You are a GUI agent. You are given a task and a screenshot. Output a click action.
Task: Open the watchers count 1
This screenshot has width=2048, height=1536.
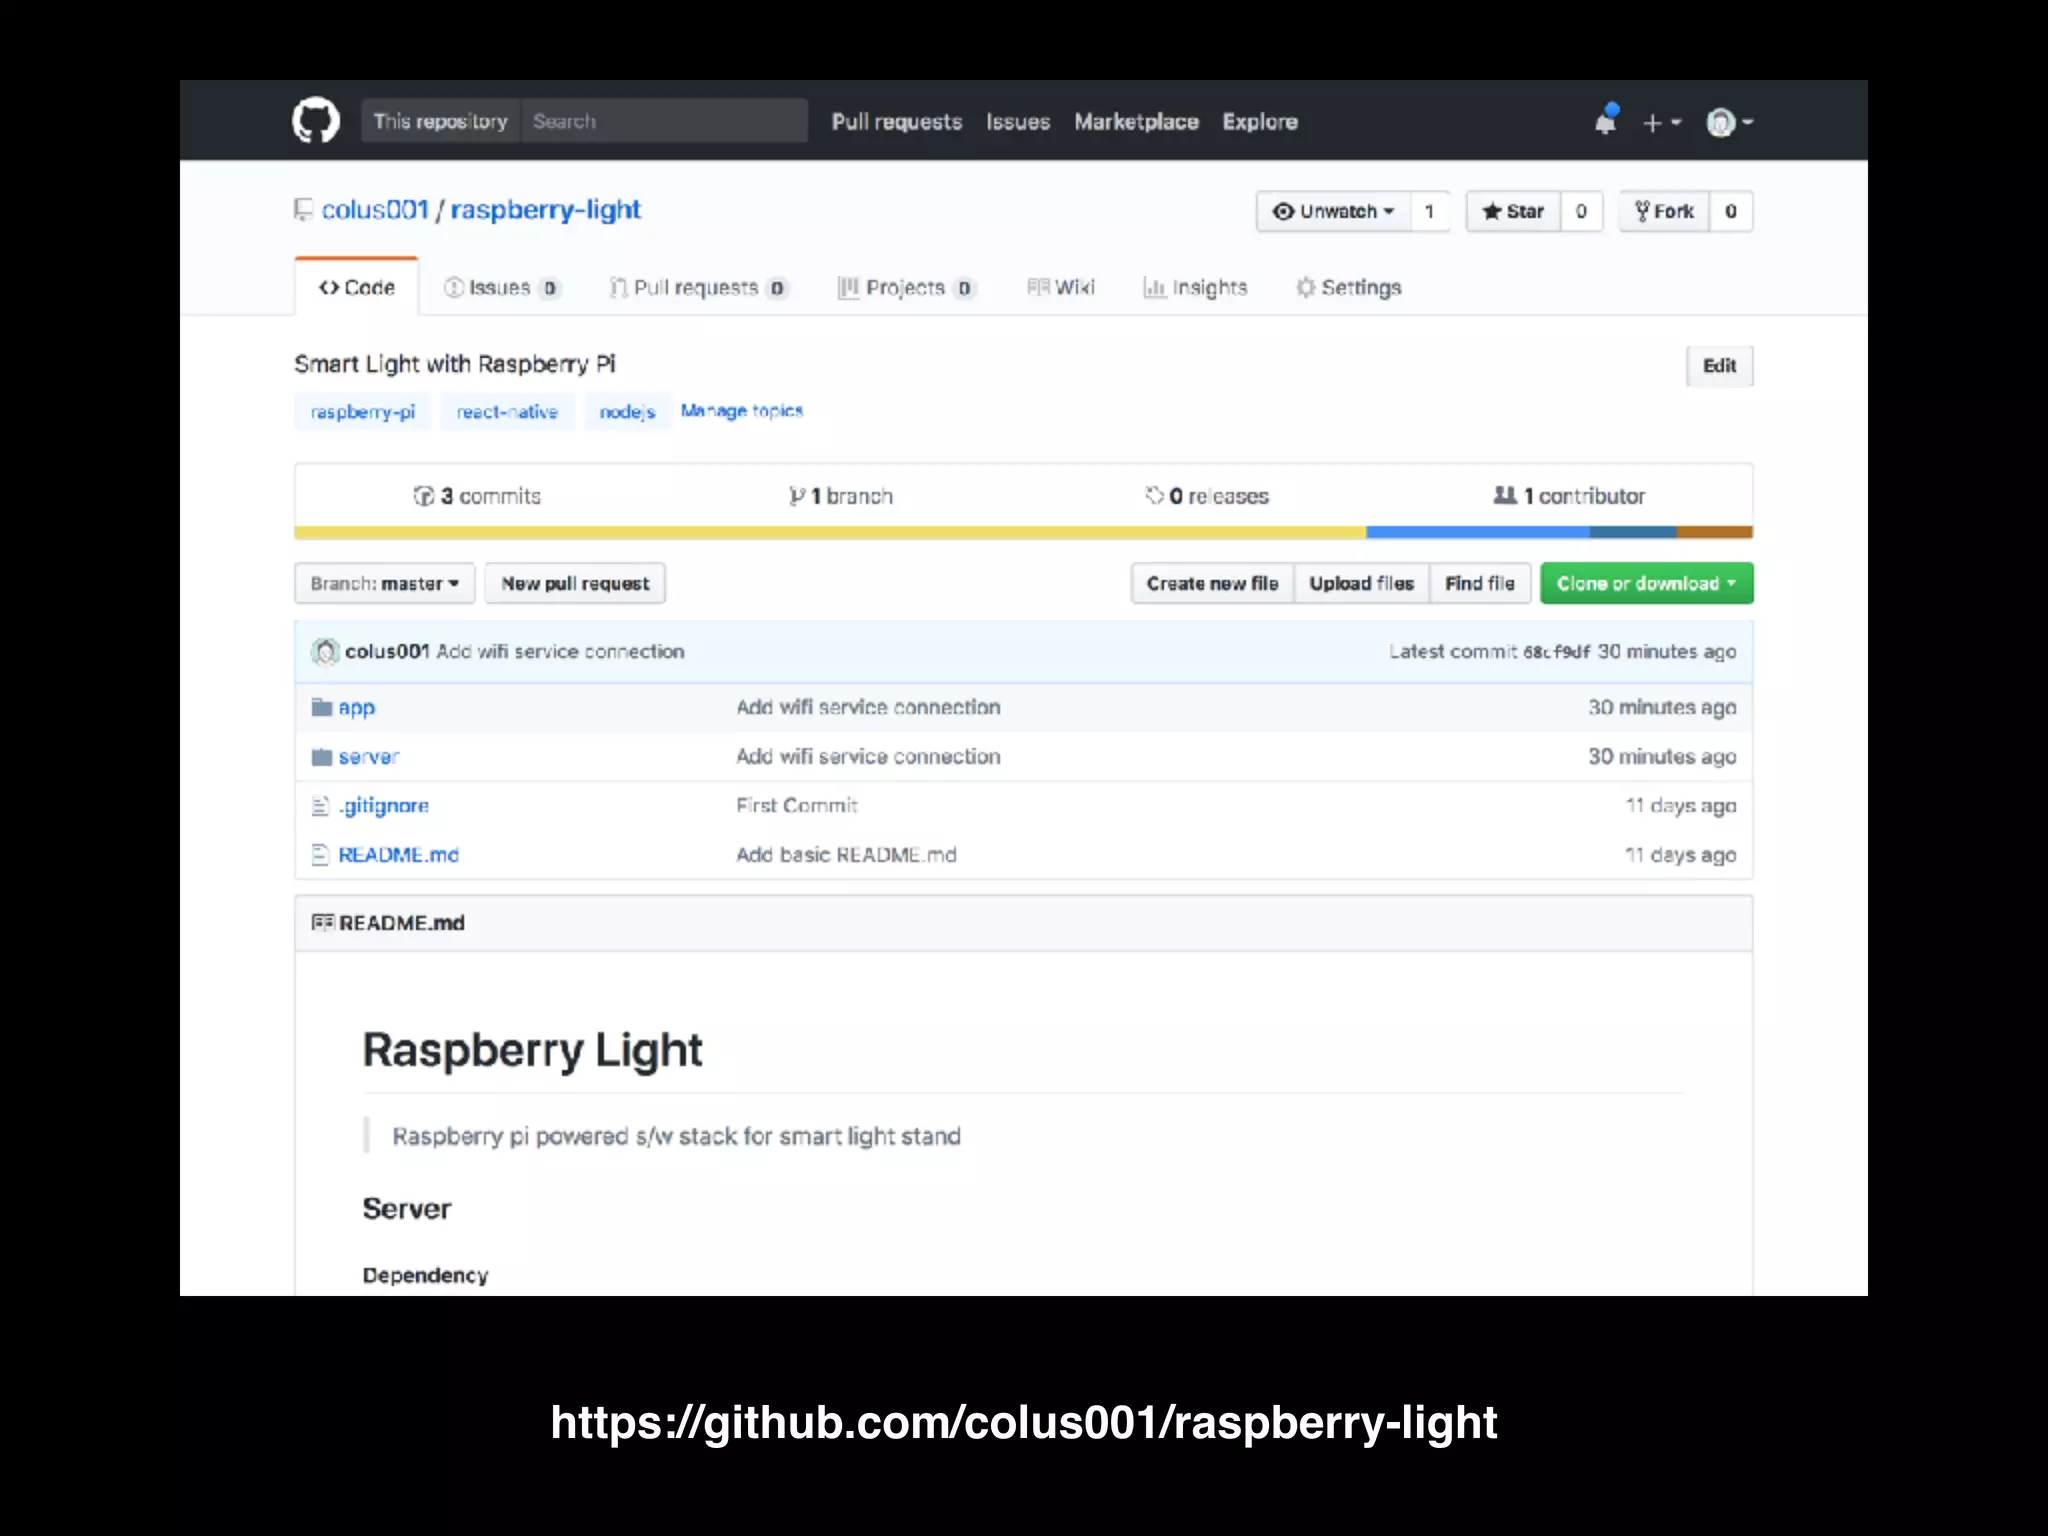[1430, 211]
